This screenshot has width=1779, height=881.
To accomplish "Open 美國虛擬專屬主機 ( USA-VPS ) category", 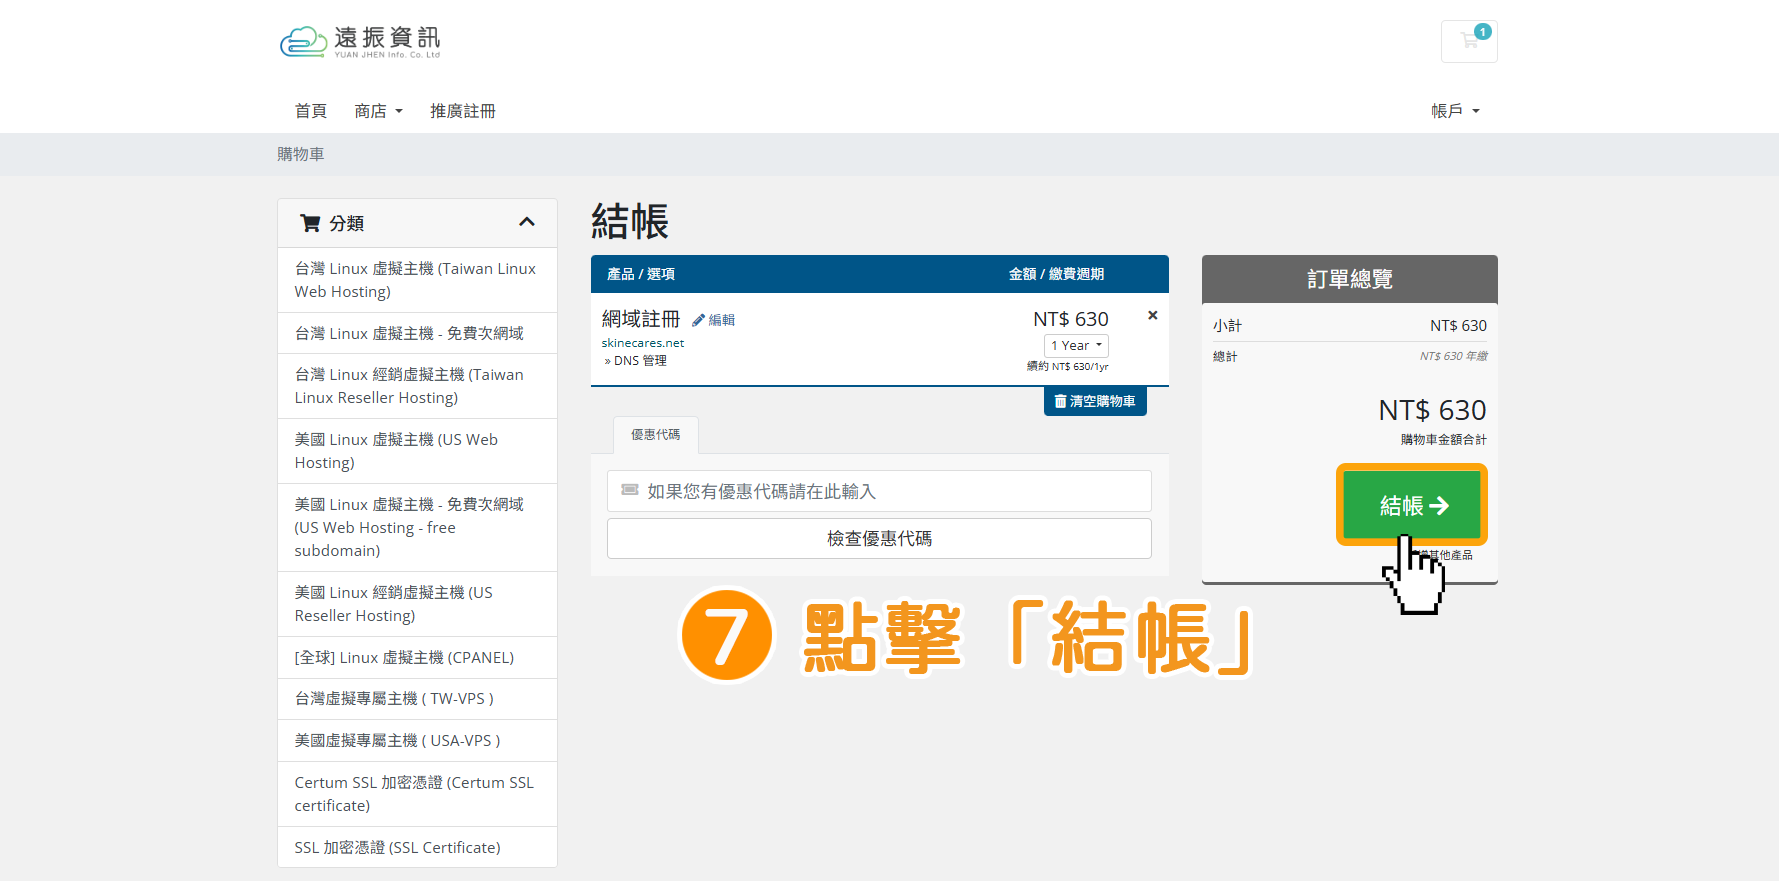I will click(417, 740).
